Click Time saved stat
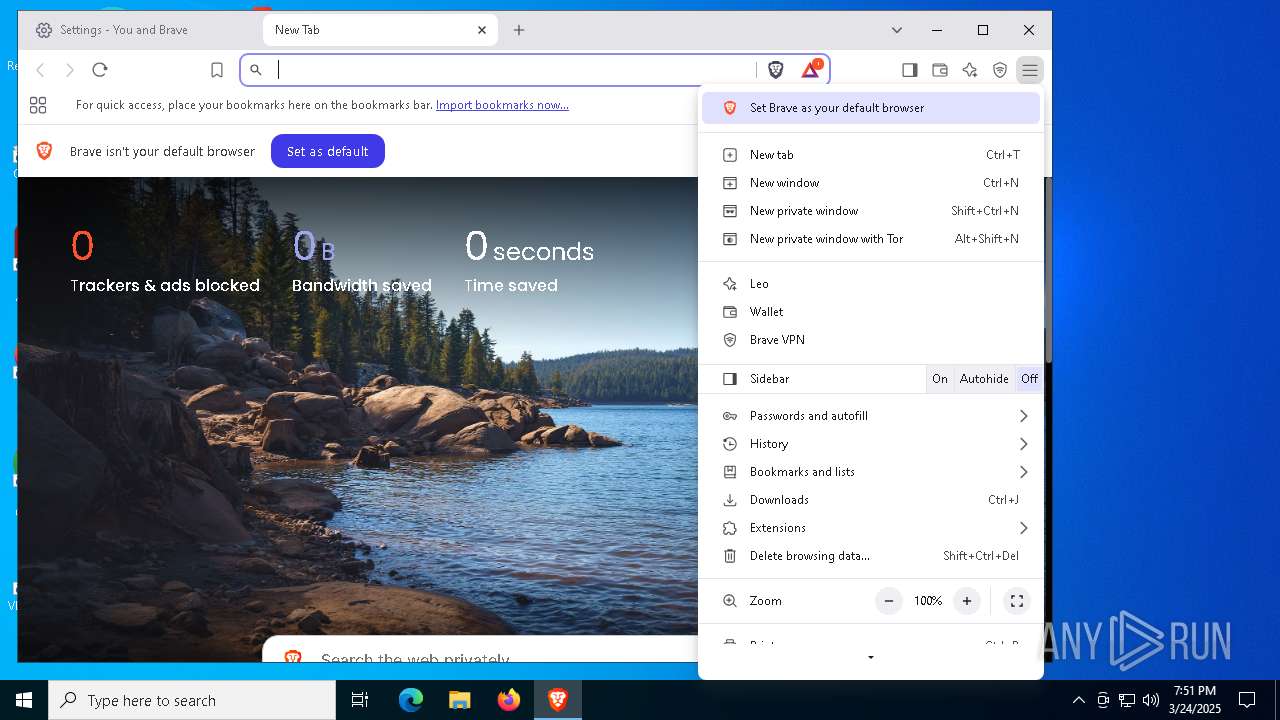Viewport: 1280px width, 720px height. coord(529,261)
